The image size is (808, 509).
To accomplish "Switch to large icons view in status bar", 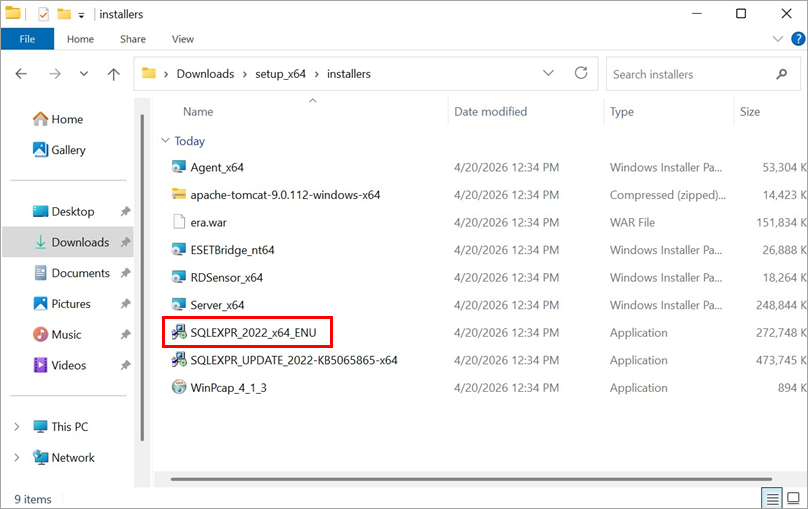I will pos(794,498).
